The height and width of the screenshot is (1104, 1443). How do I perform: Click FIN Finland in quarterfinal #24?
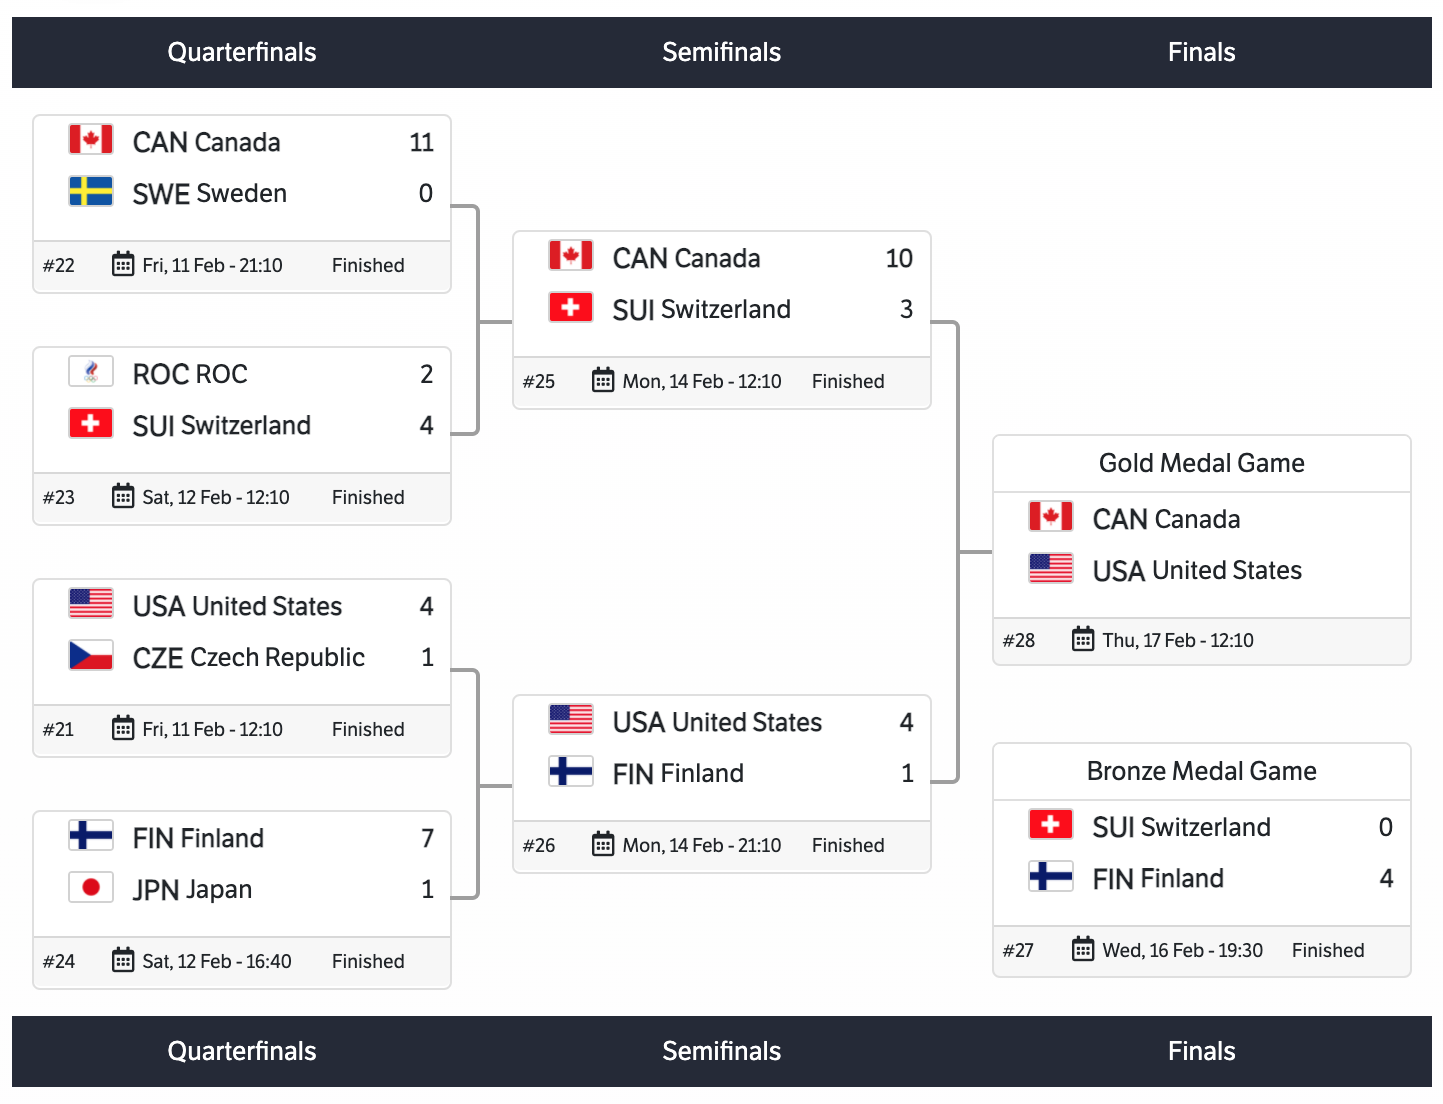tap(198, 838)
